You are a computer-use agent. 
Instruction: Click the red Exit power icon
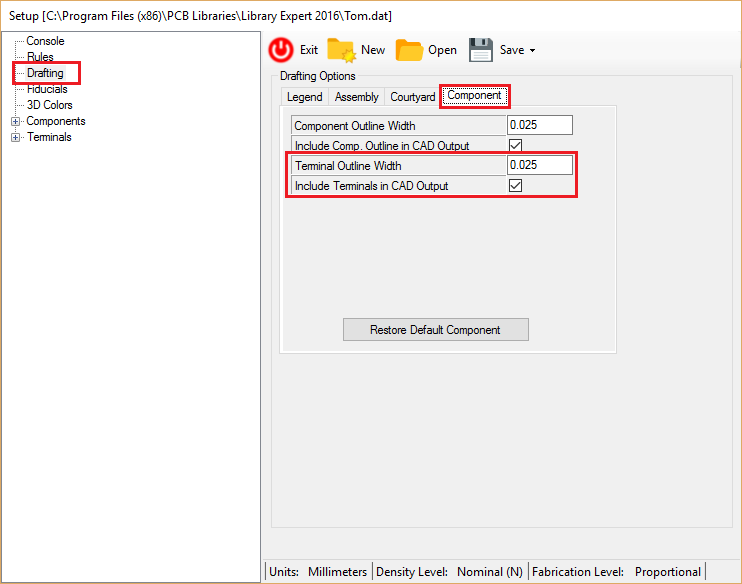click(x=282, y=49)
